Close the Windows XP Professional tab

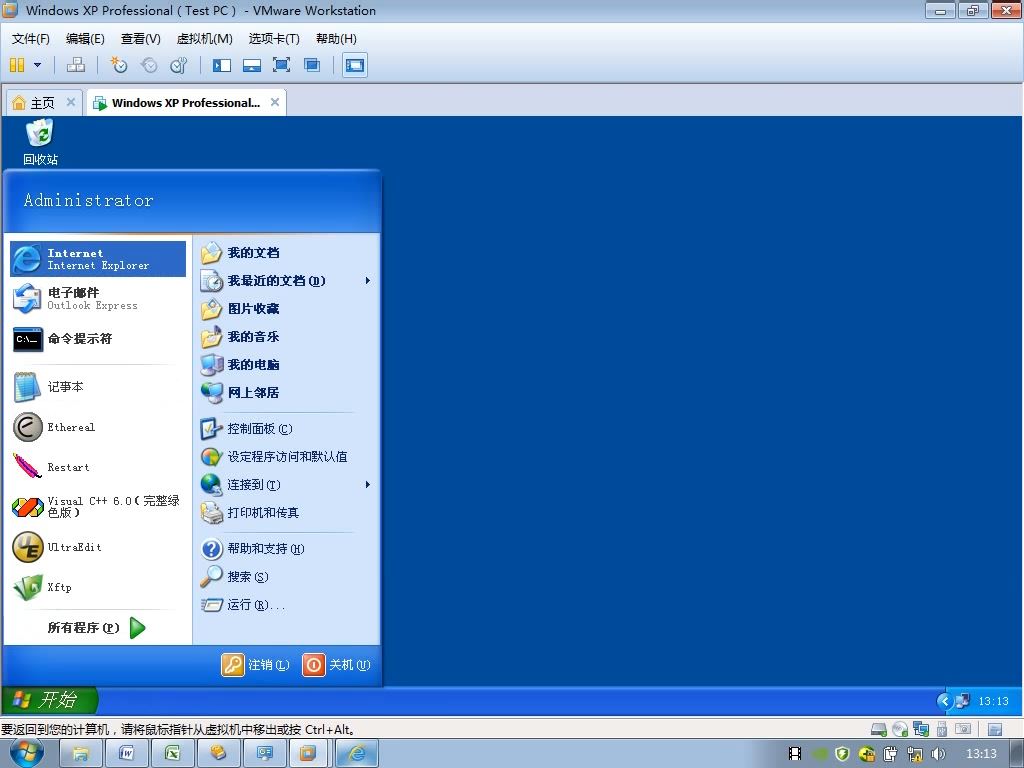(275, 102)
